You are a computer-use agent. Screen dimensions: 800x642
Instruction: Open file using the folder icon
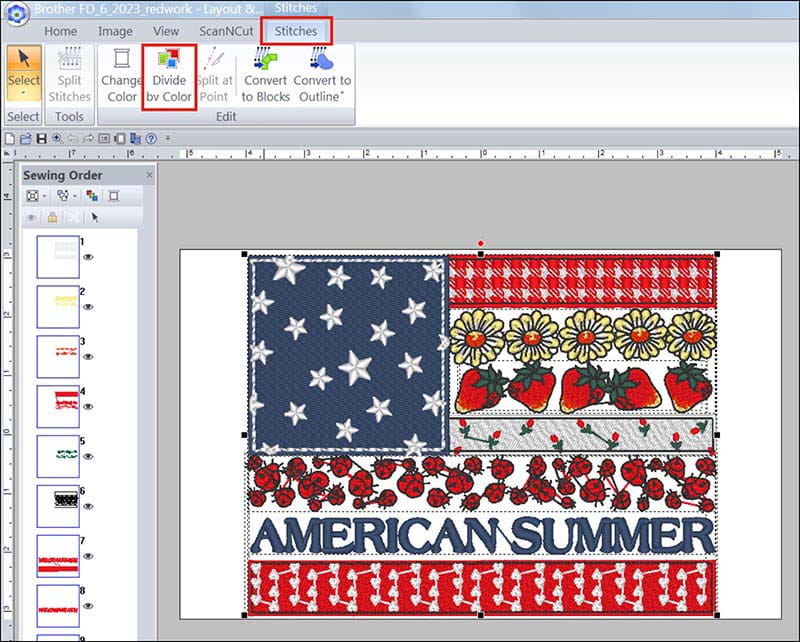(25, 137)
